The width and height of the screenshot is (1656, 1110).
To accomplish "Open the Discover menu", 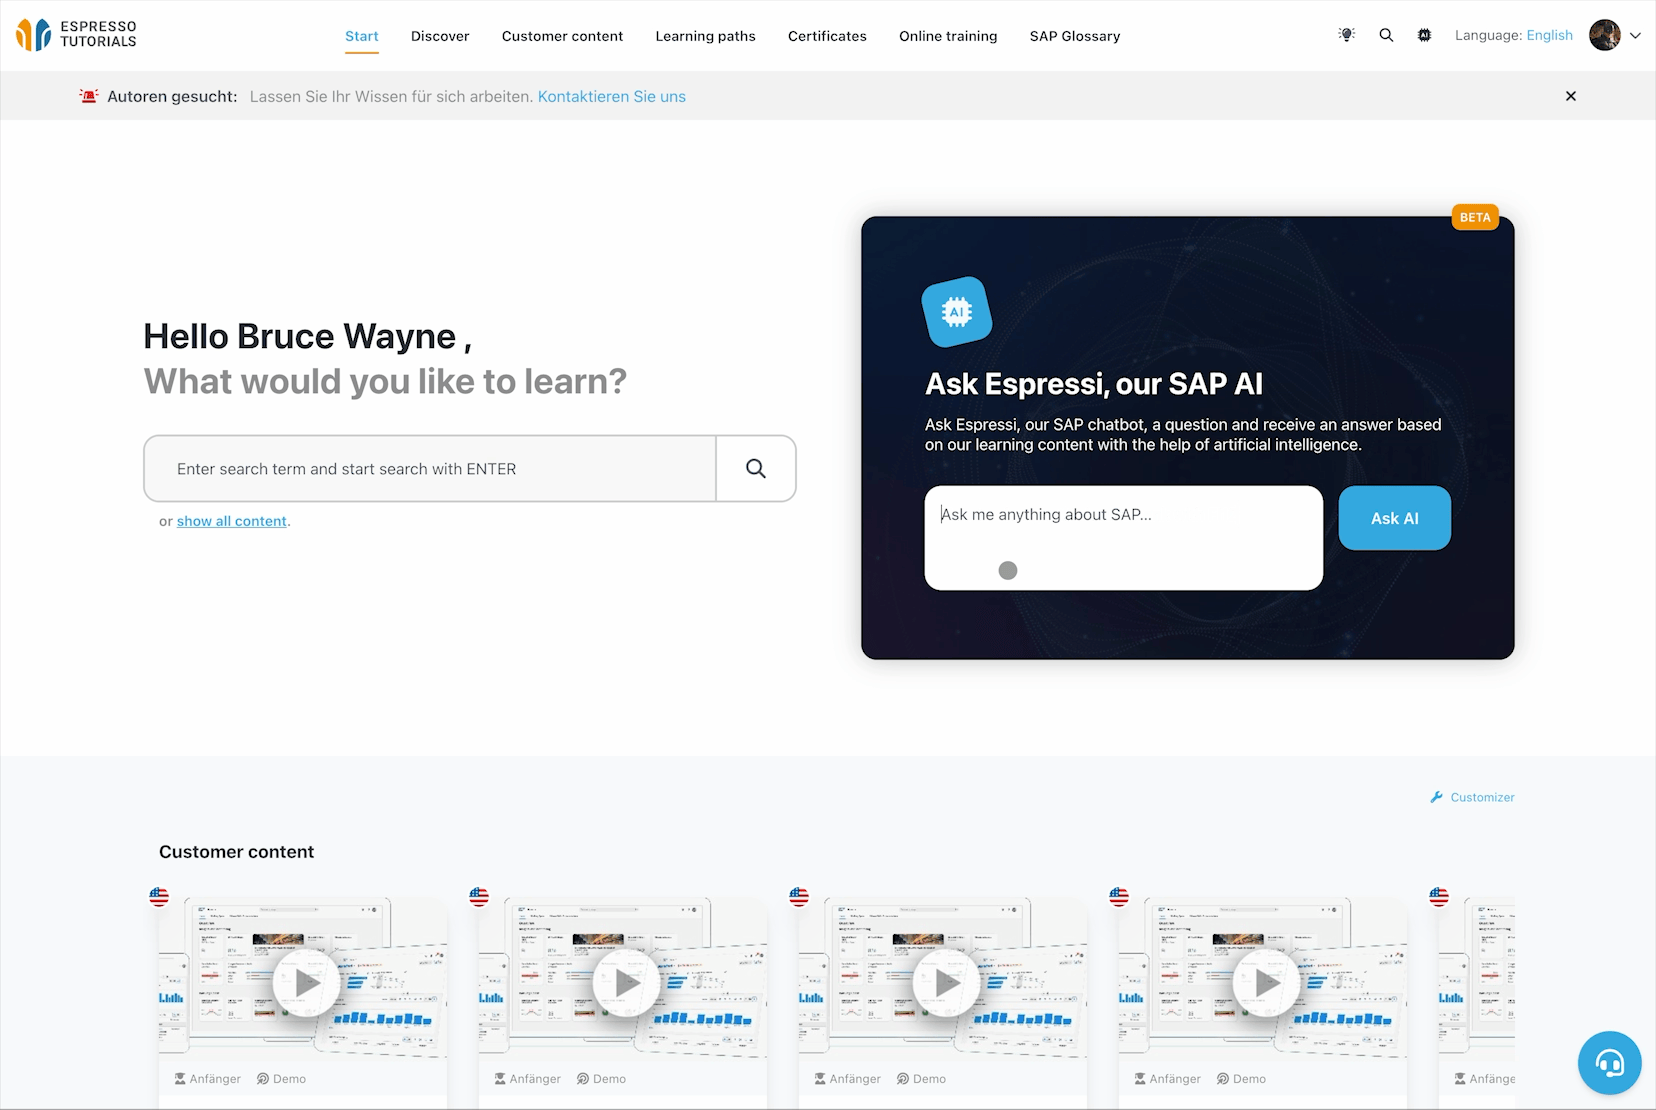I will click(440, 36).
